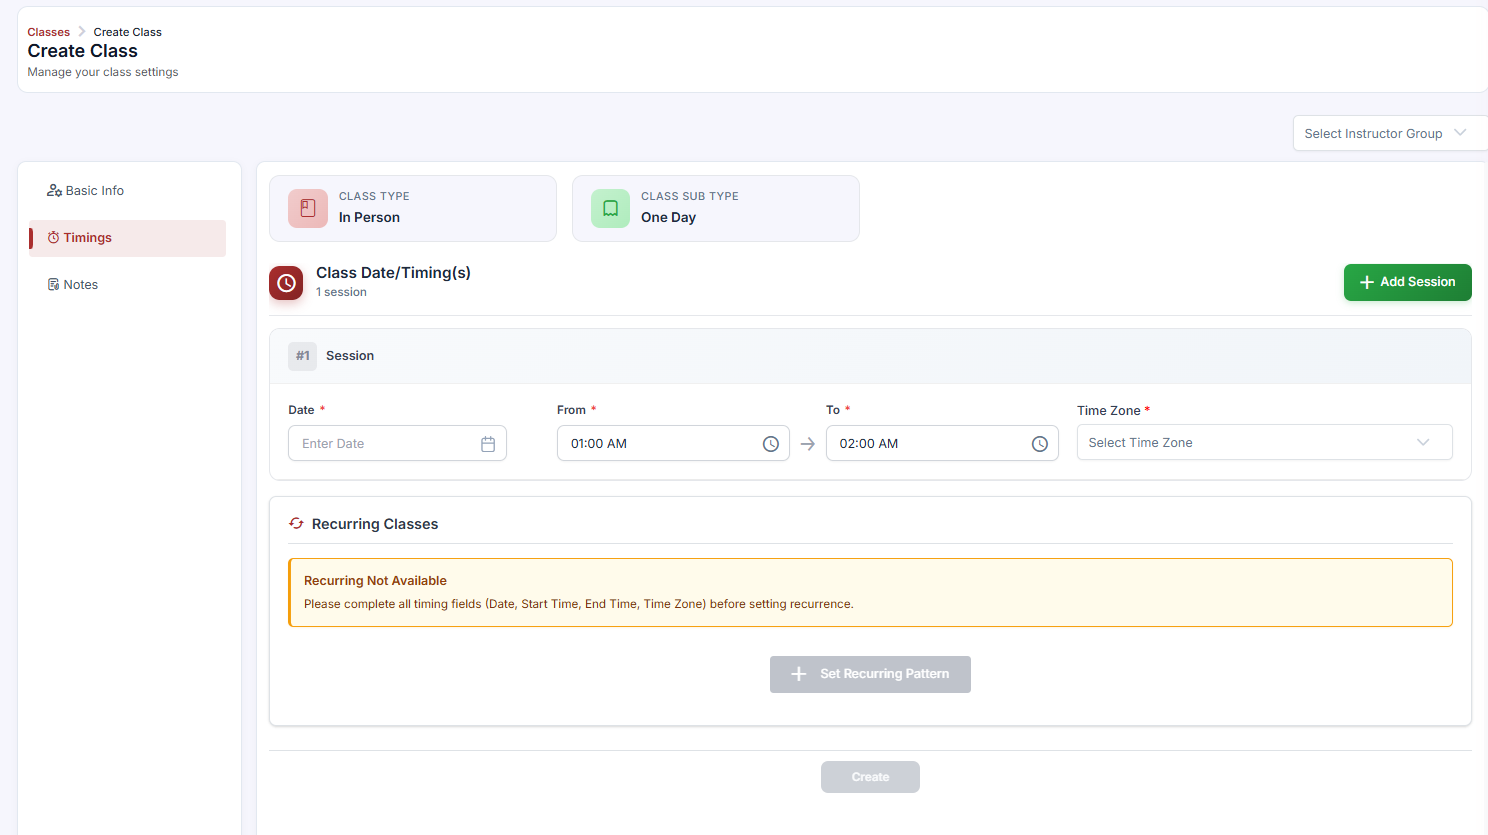Open the Select Instructor Group dropdown
This screenshot has width=1488, height=835.
tap(1390, 133)
